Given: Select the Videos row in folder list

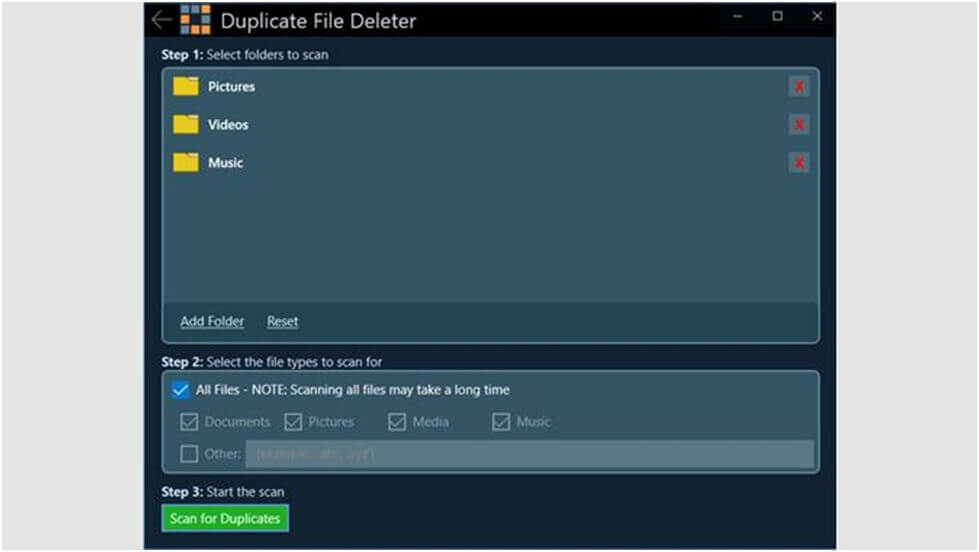Looking at the screenshot, I should (480, 125).
